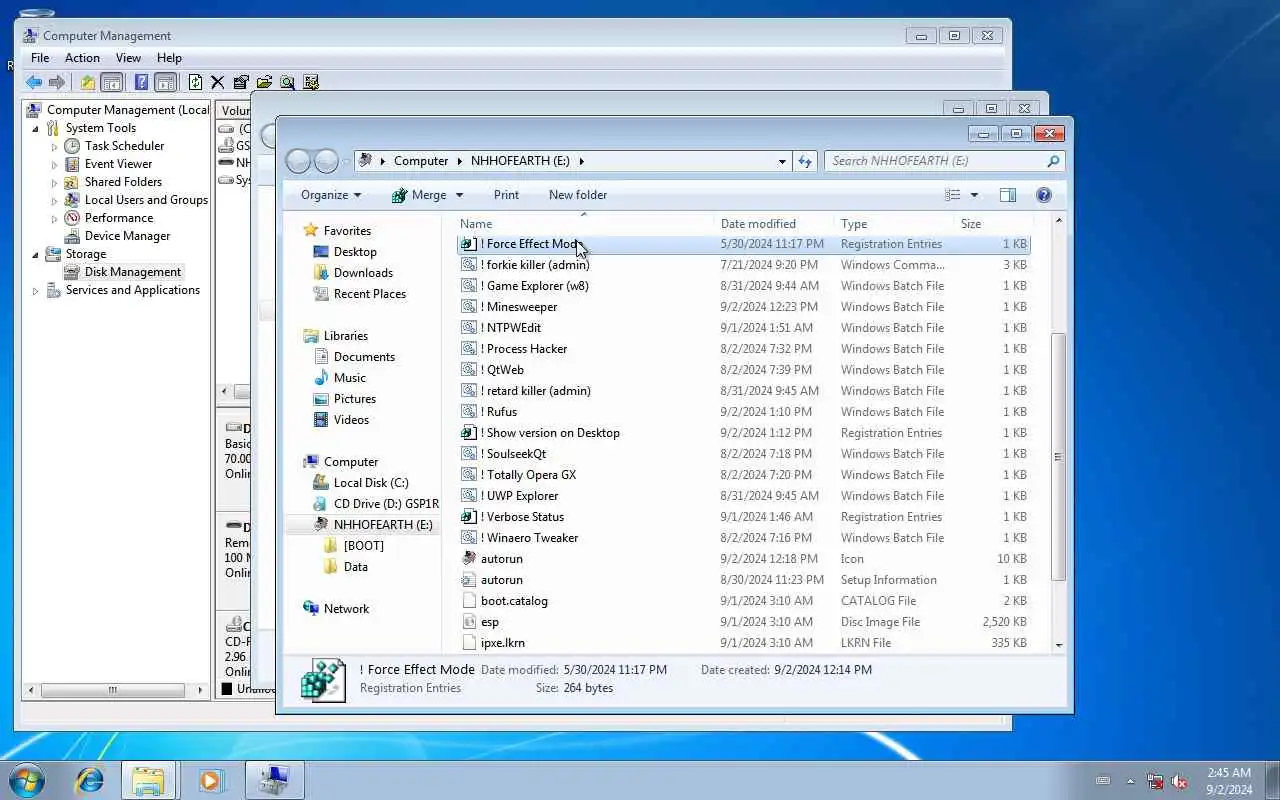Click the Back arrow in Computer Management toolbar
Image resolution: width=1280 pixels, height=800 pixels.
[35, 83]
